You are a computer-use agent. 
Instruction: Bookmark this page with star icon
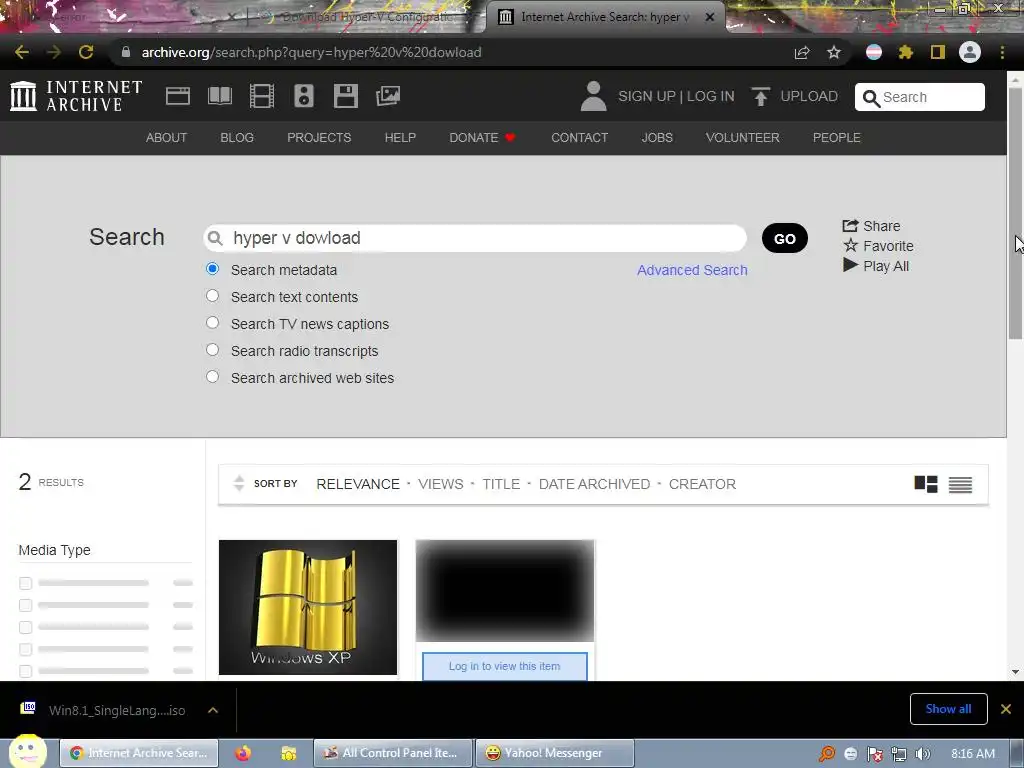click(834, 52)
